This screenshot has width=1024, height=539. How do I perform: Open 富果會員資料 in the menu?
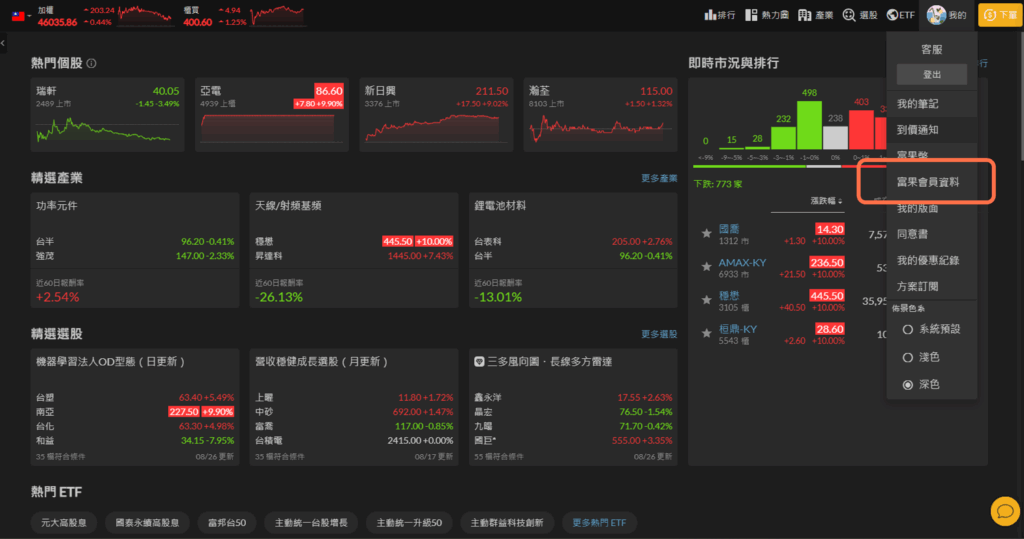pos(927,182)
